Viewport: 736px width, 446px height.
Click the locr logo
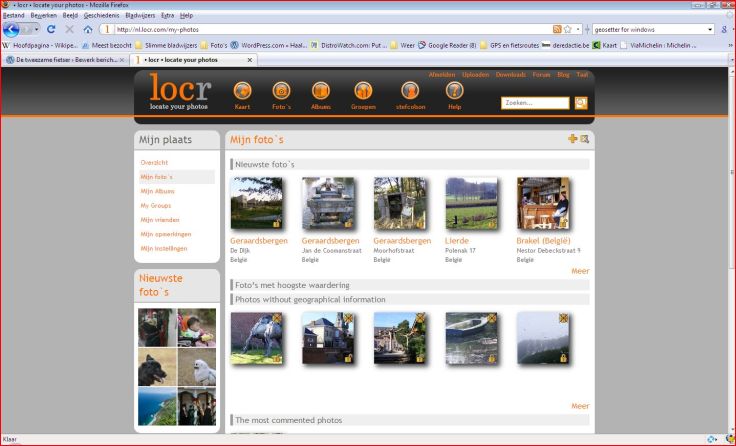click(x=180, y=92)
